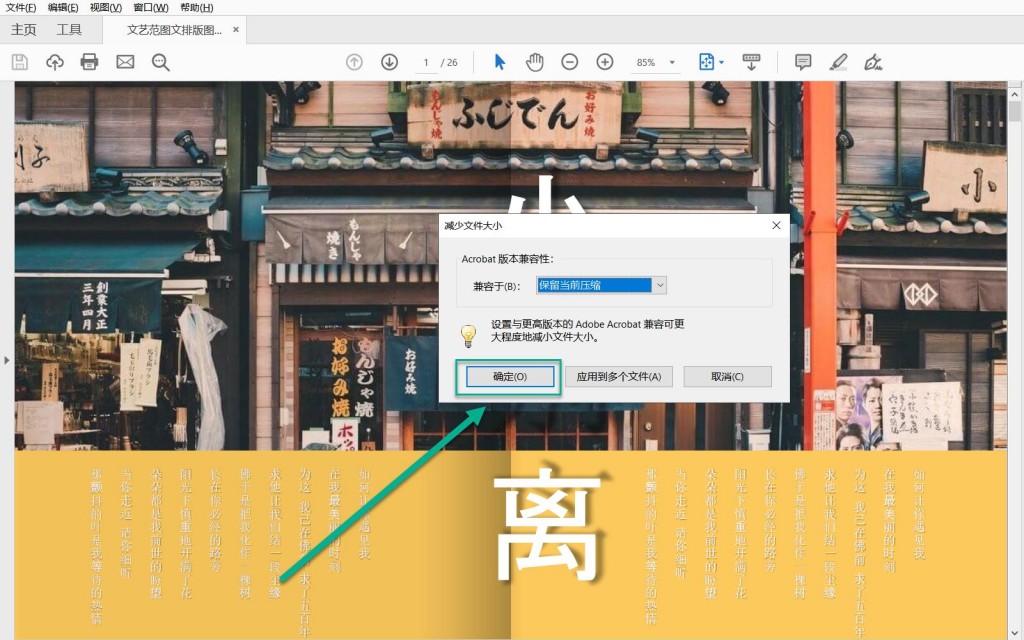Viewport: 1024px width, 640px height.
Task: Click the lightbulb tip icon
Action: tap(468, 335)
